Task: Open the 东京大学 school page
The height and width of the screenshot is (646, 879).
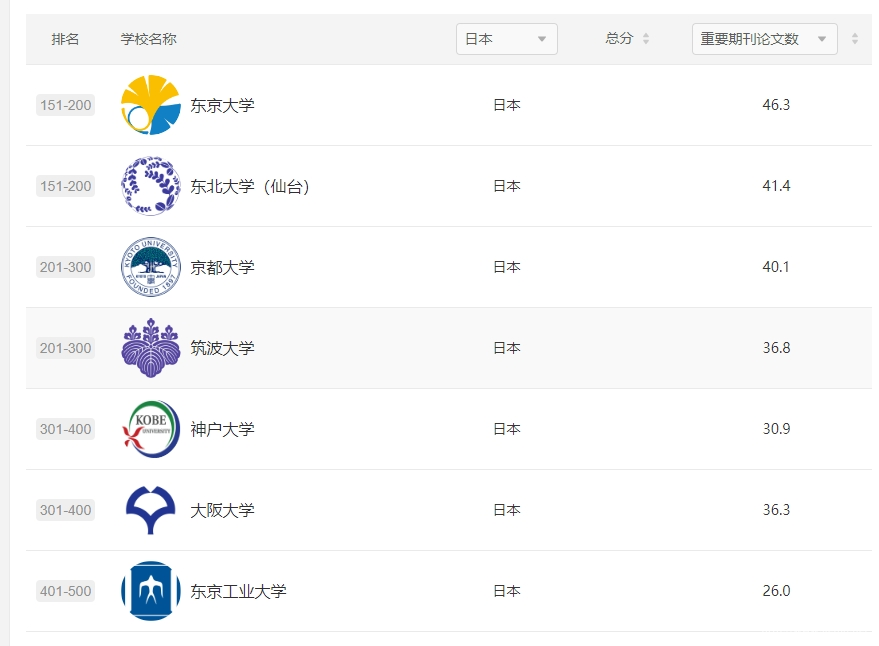Action: (222, 105)
